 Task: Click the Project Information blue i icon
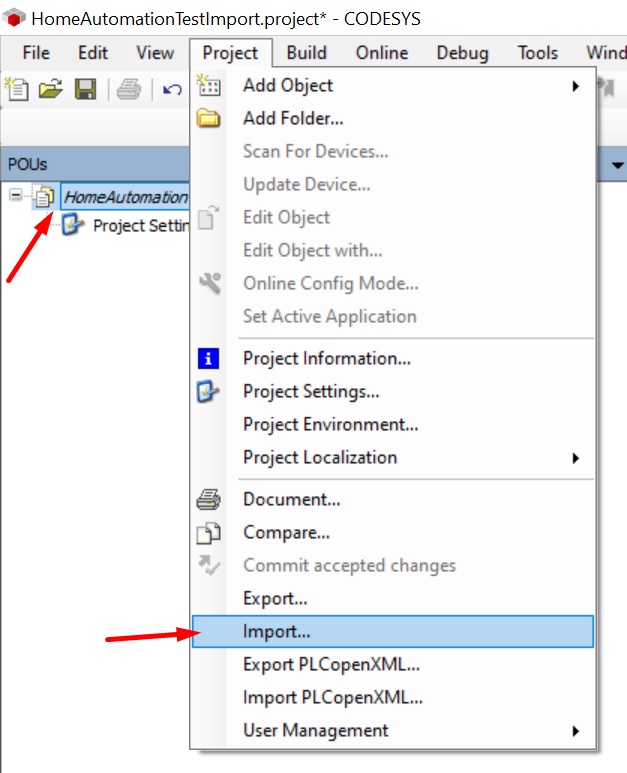pyautogui.click(x=209, y=358)
